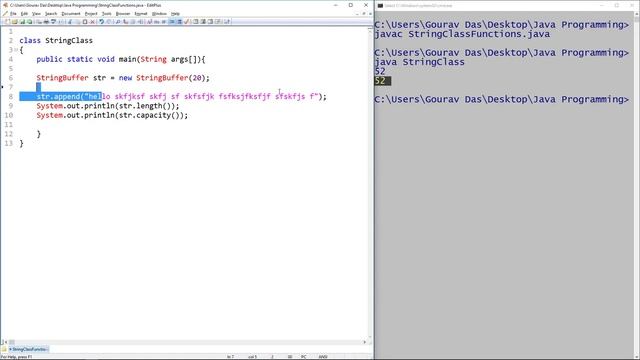
Task: Open the Browser menu
Action: pos(123,13)
